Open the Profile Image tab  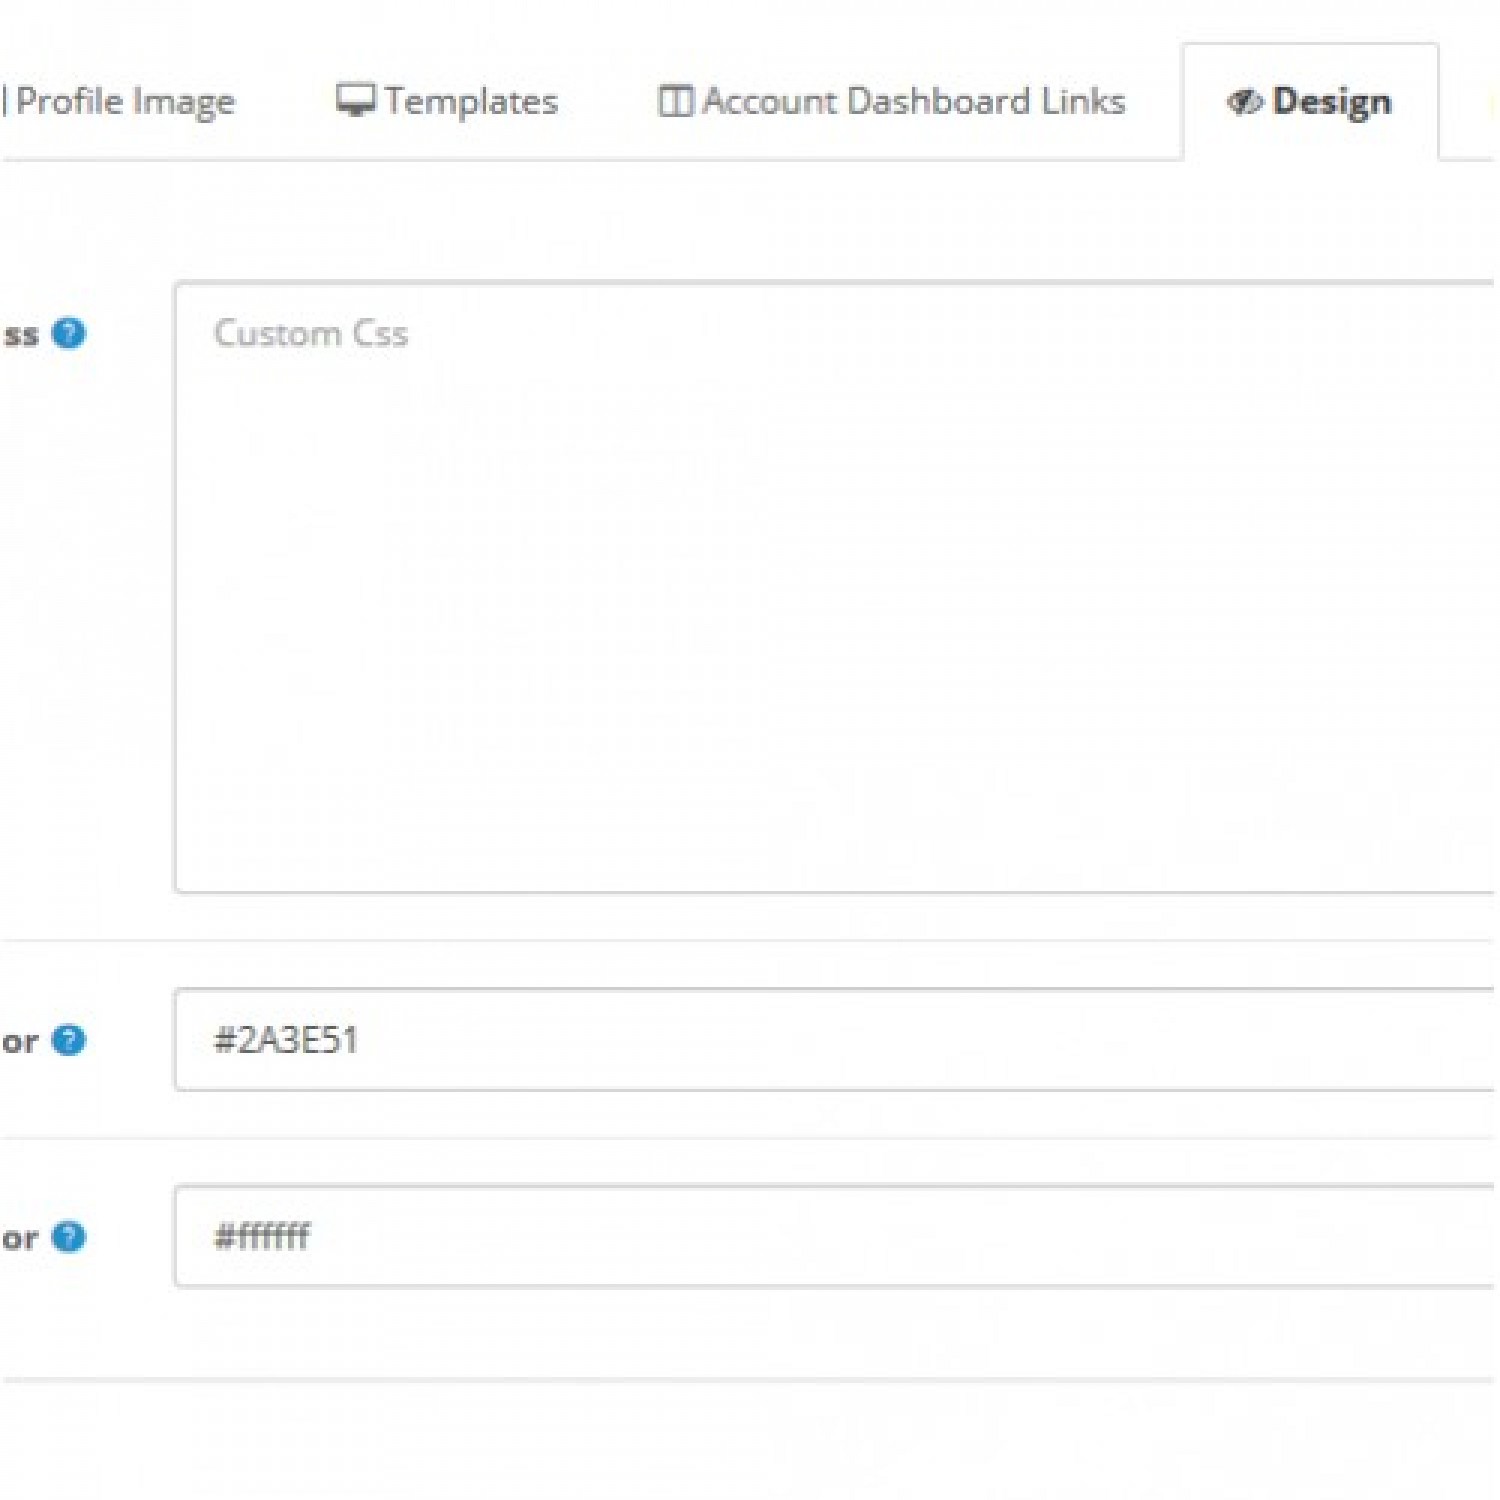pyautogui.click(x=126, y=101)
